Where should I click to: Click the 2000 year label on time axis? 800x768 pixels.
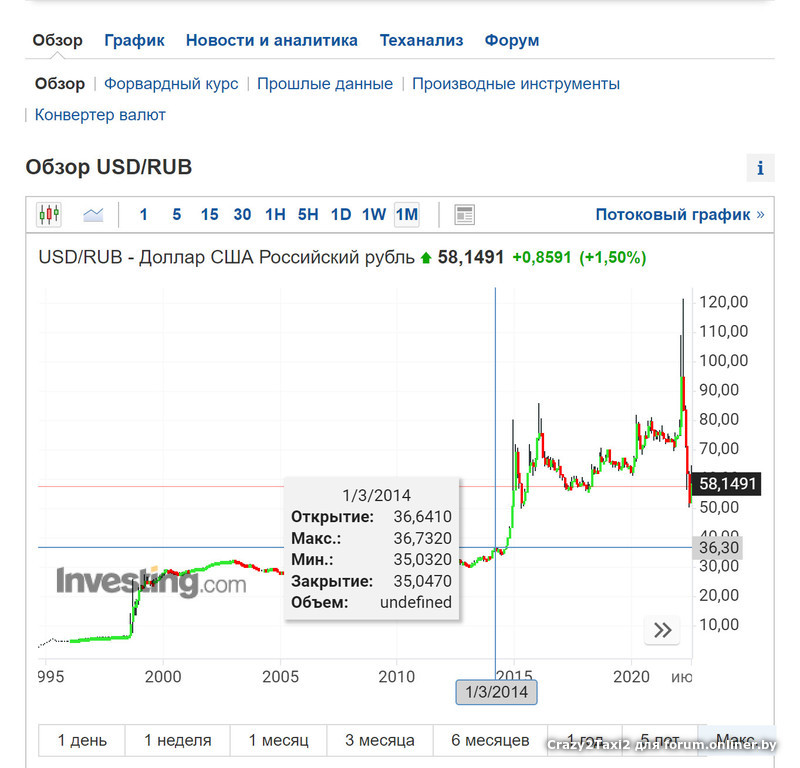pos(163,677)
